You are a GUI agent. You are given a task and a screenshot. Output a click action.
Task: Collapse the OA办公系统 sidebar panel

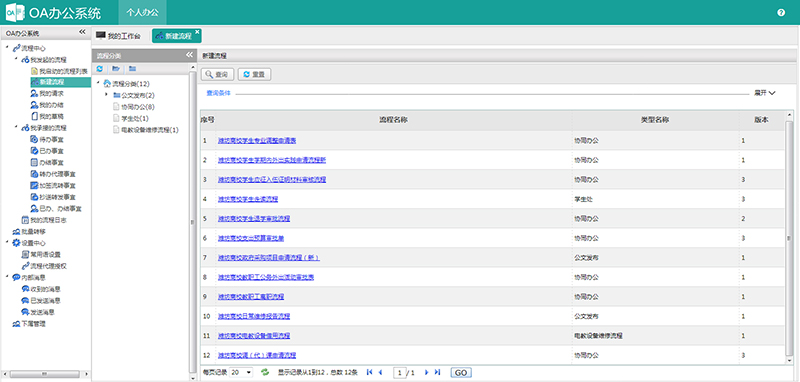82,32
